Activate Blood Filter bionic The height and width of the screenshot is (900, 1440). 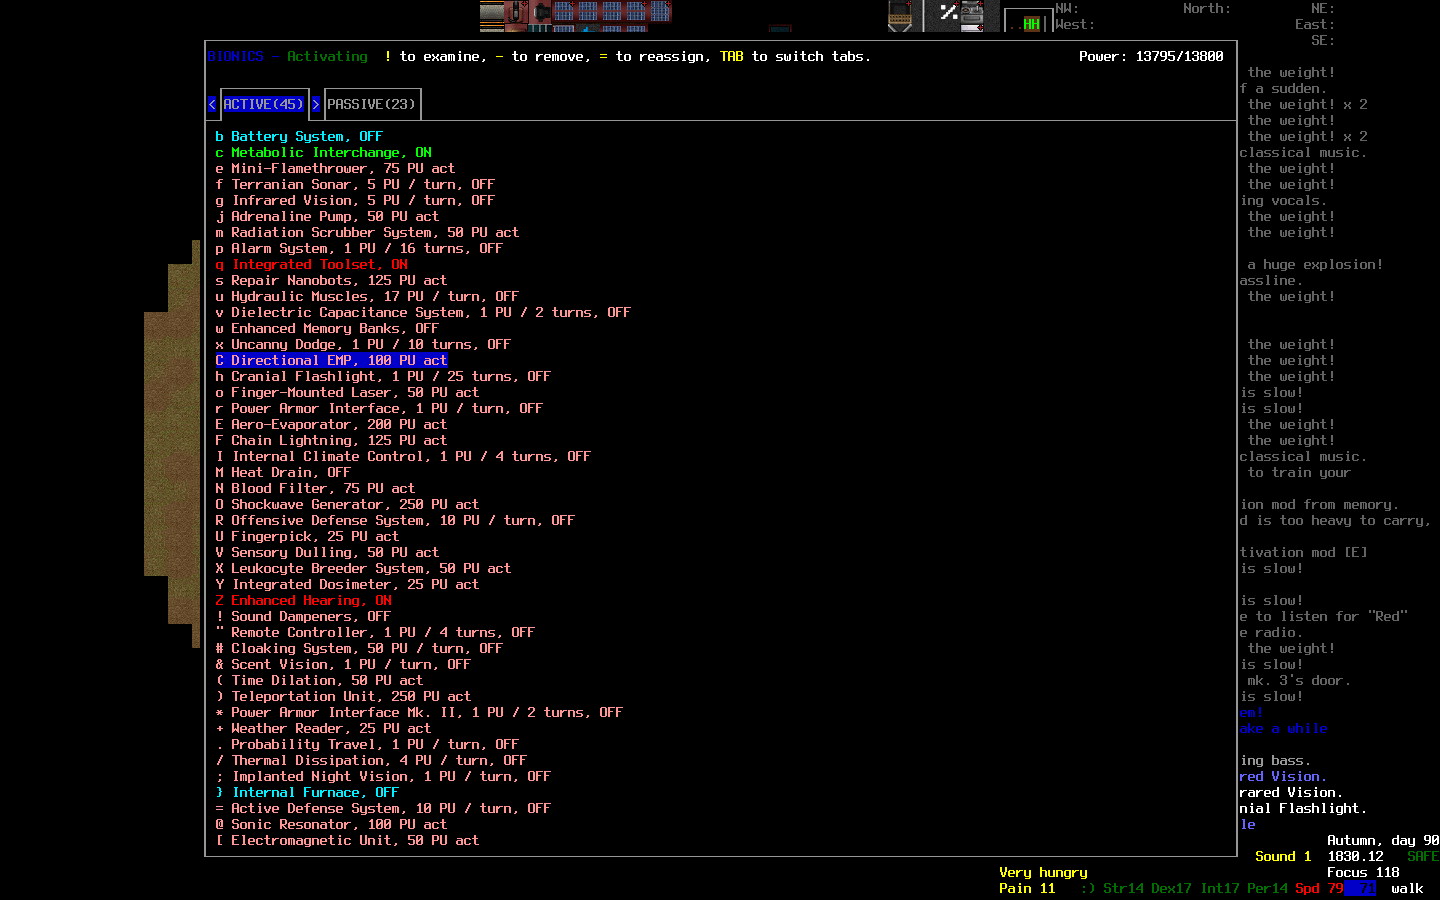(315, 488)
